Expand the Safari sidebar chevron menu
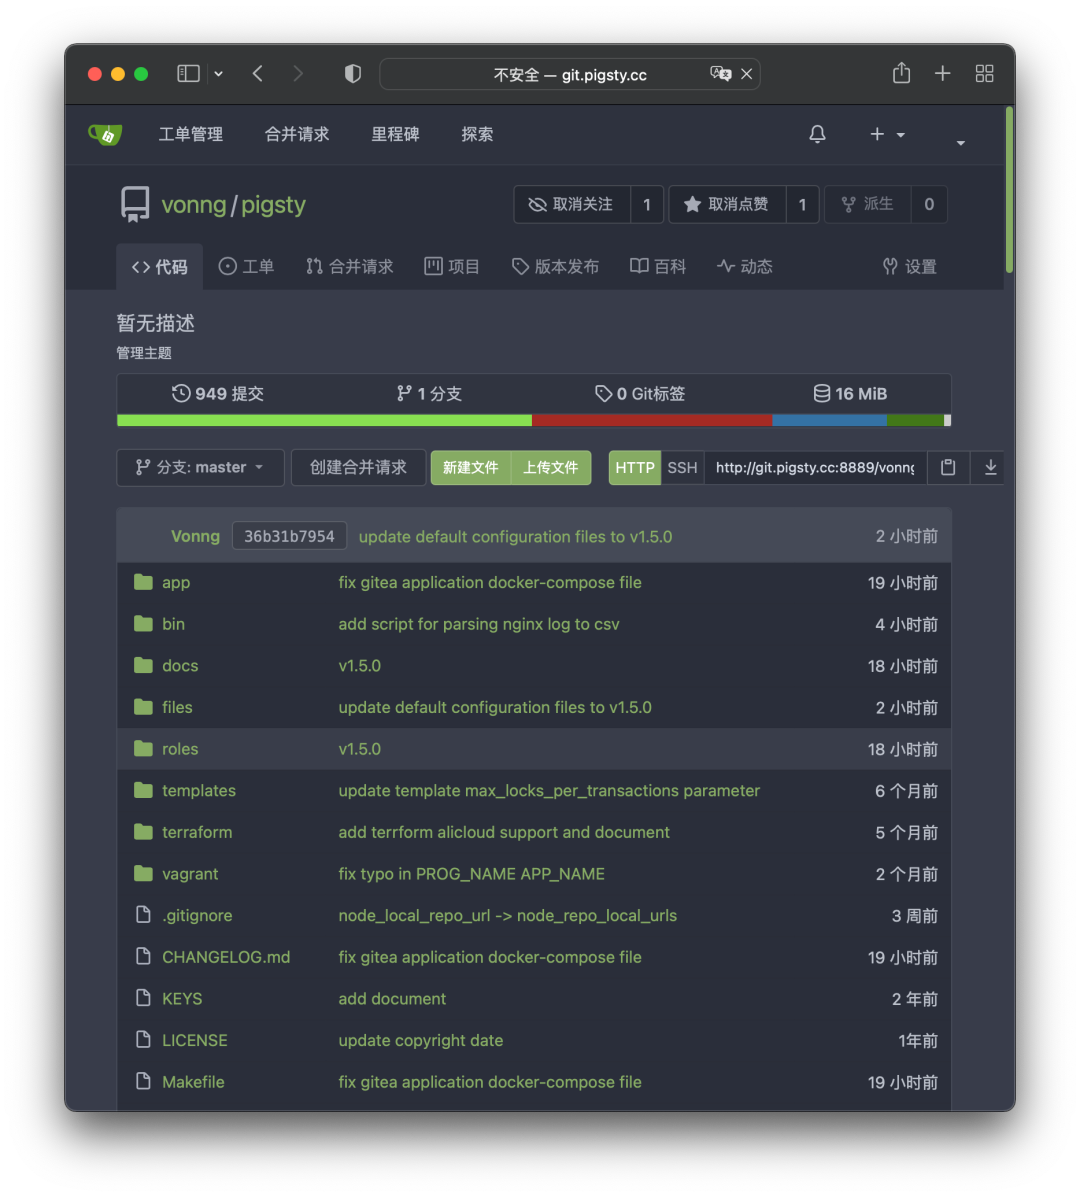1080x1197 pixels. click(x=219, y=74)
